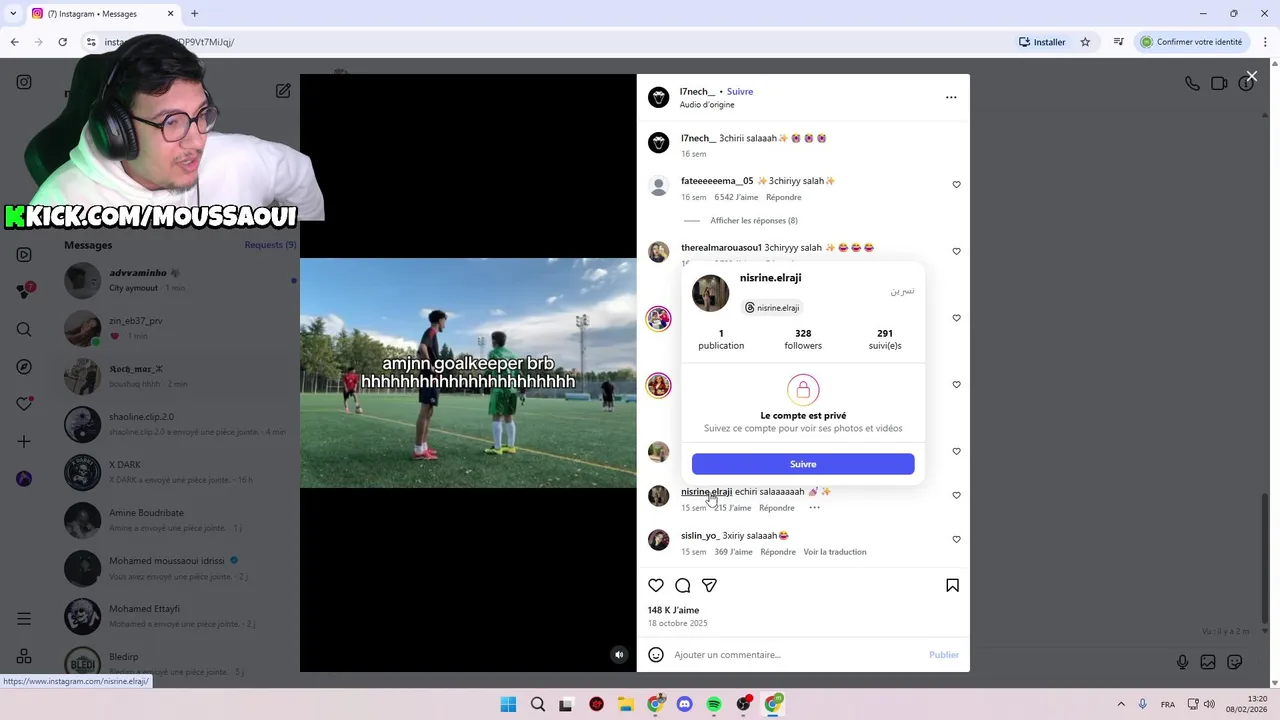Share the post using the paper plane icon
This screenshot has height=720, width=1280.
[x=709, y=585]
